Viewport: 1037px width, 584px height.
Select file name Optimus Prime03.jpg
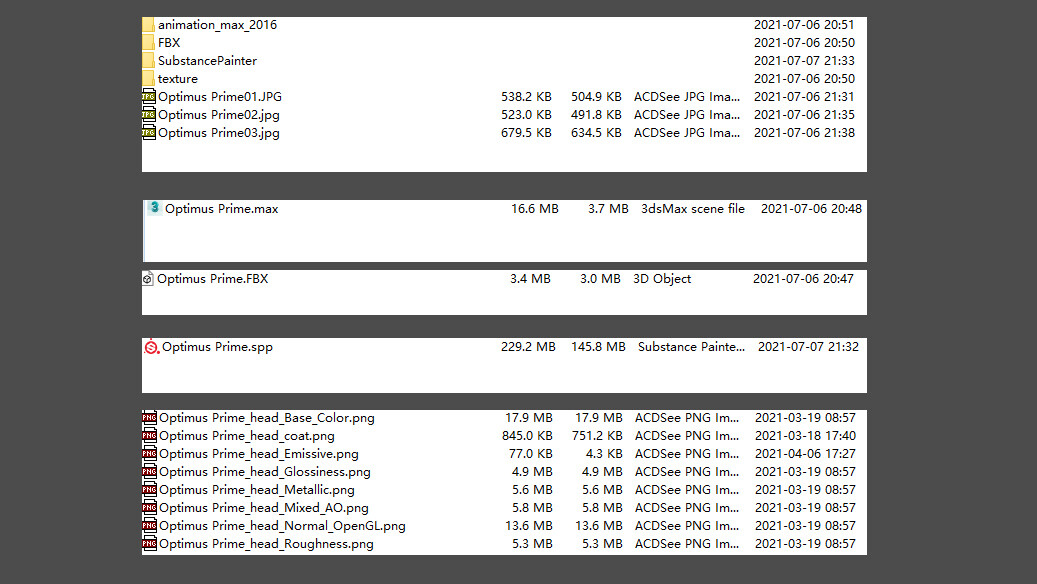click(x=219, y=133)
